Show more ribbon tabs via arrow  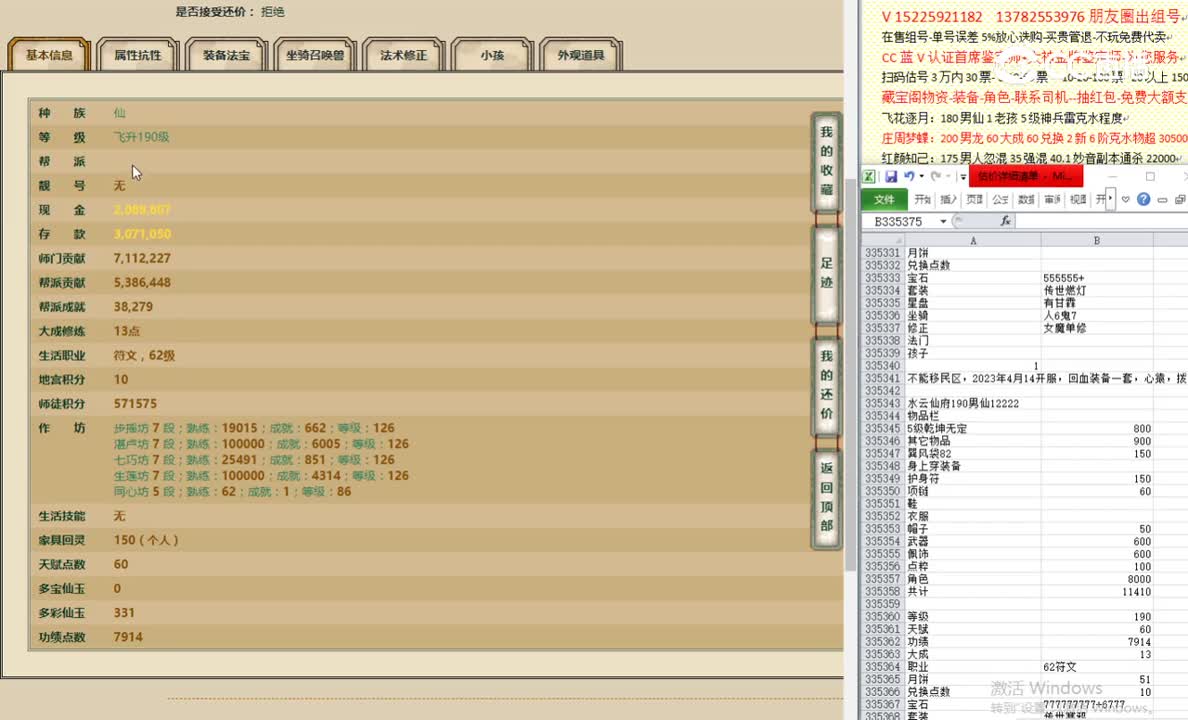pos(1110,198)
